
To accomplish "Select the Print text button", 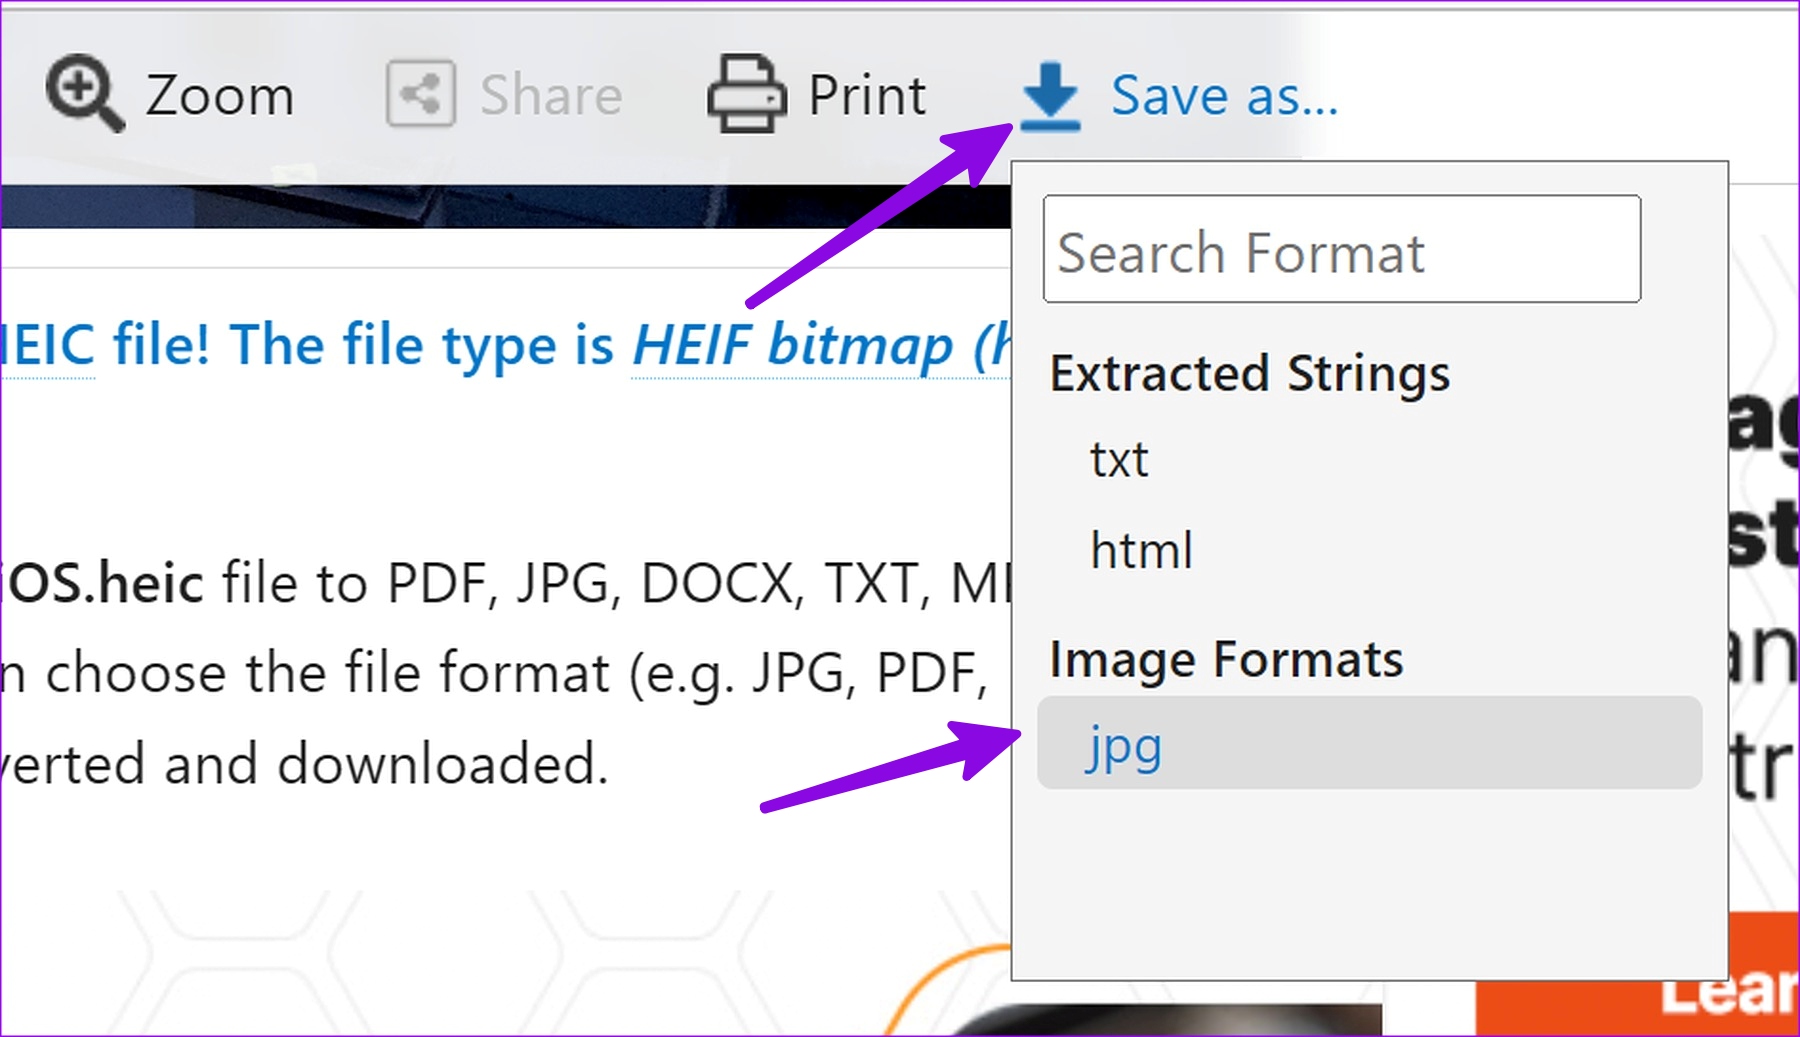I will (x=867, y=96).
